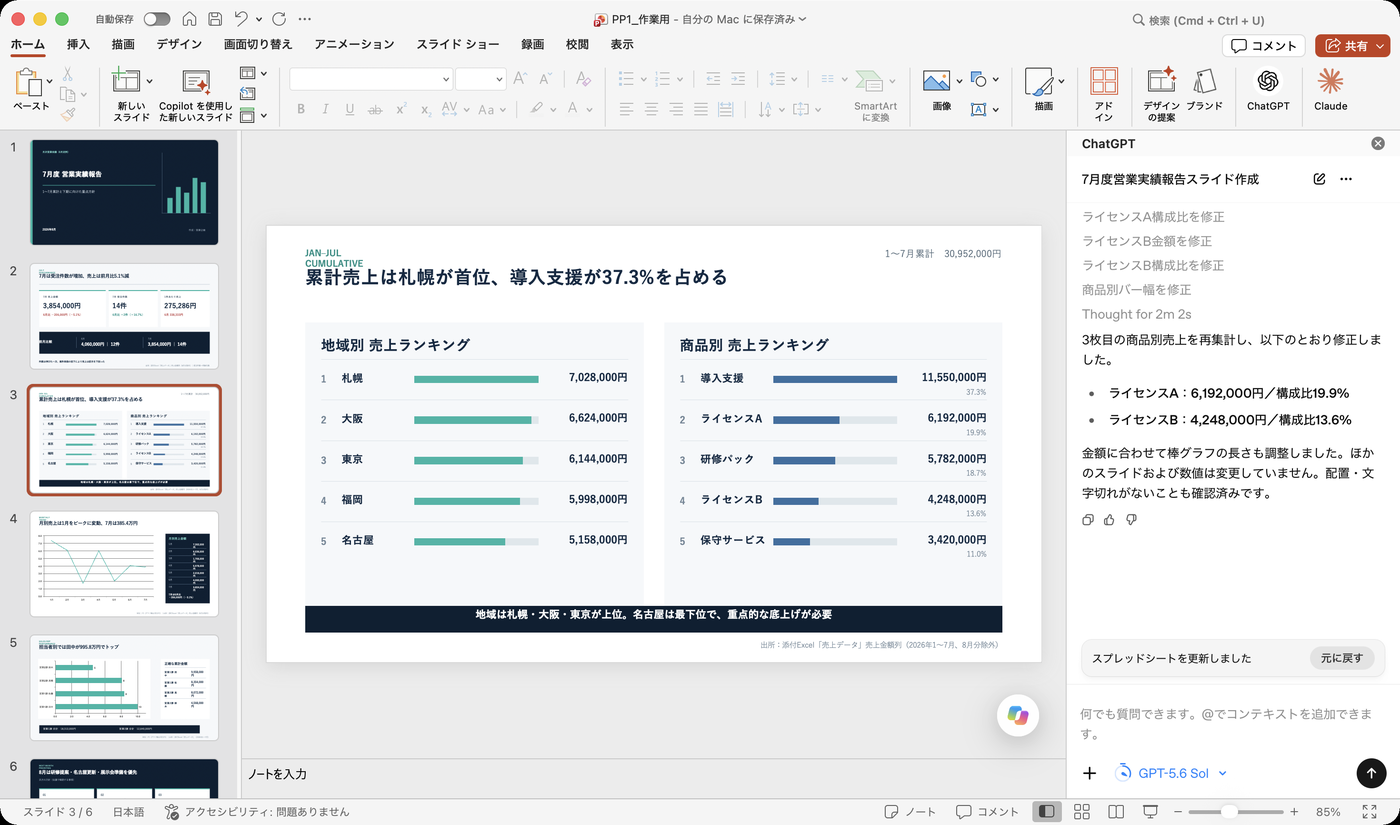This screenshot has width=1400, height=825.
Task: Toggle the AutoSave (自動保存) switch
Action: 157,19
